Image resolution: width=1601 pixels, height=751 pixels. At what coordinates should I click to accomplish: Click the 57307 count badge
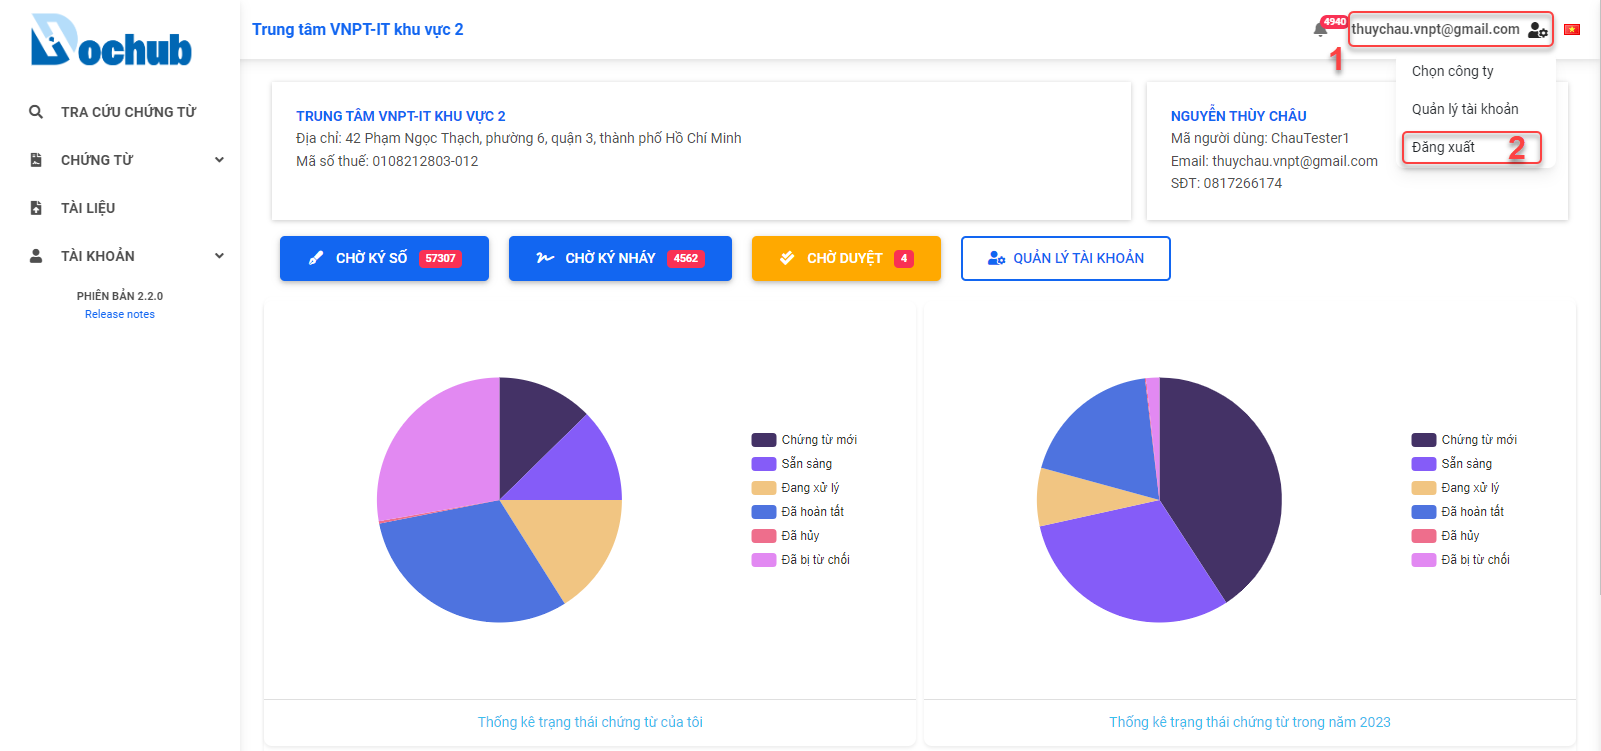point(440,258)
